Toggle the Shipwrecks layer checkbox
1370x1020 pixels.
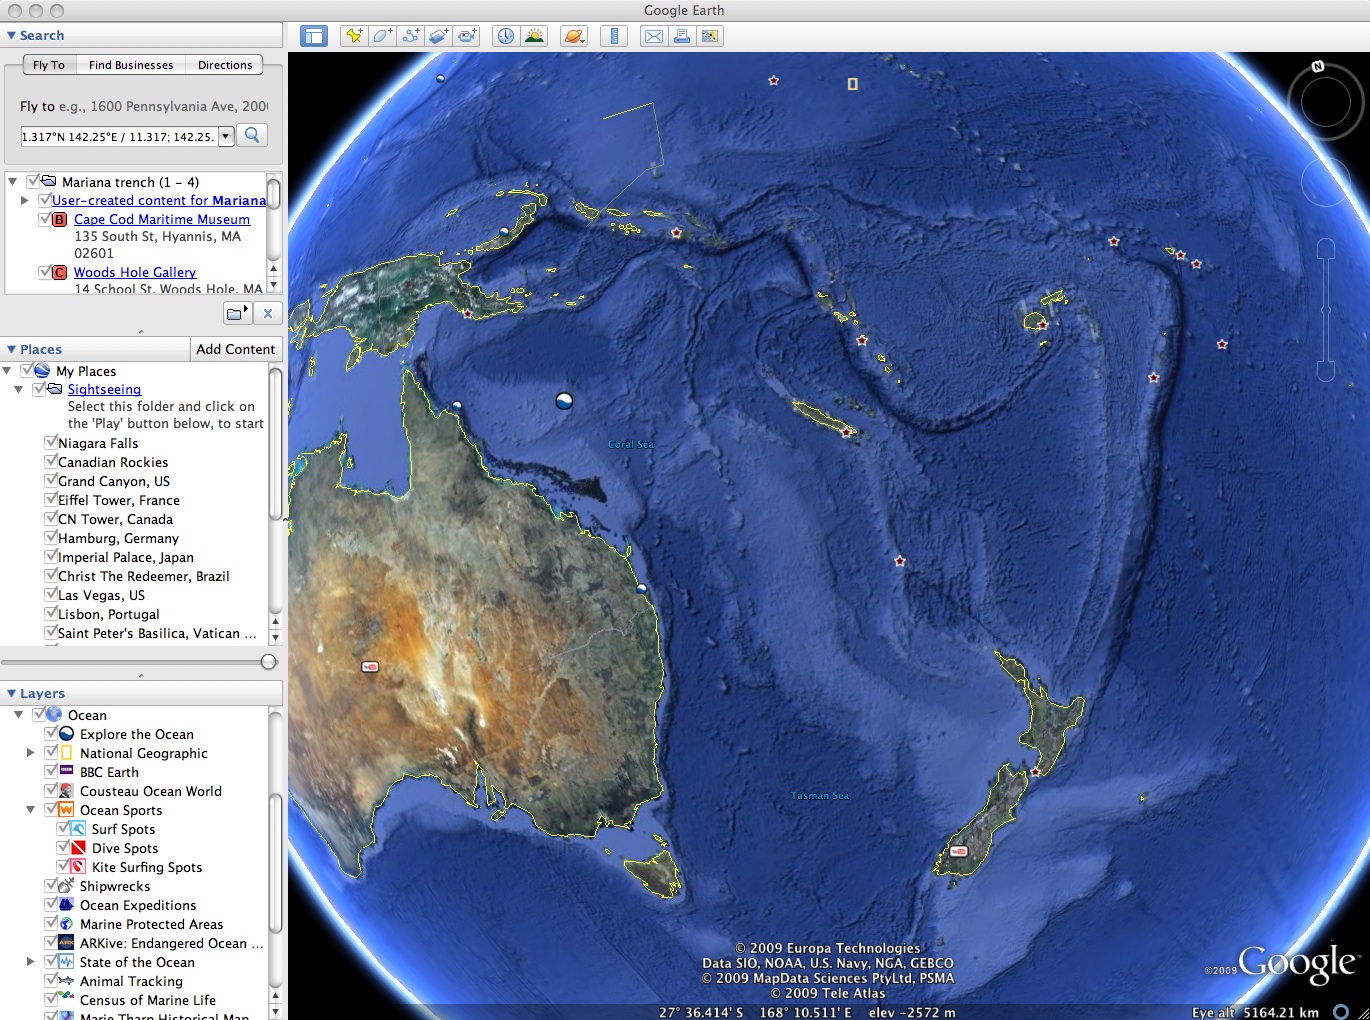pyautogui.click(x=51, y=886)
